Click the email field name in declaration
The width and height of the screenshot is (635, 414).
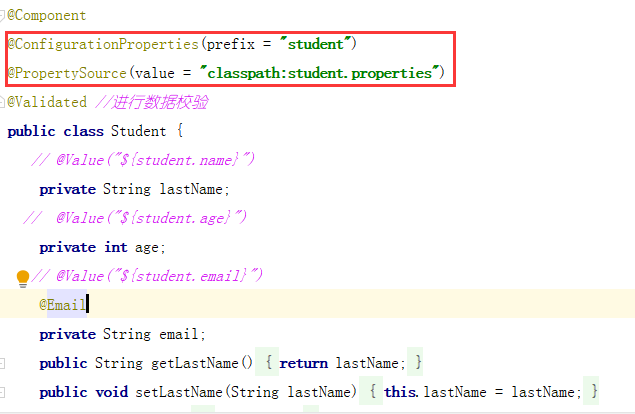[179, 334]
